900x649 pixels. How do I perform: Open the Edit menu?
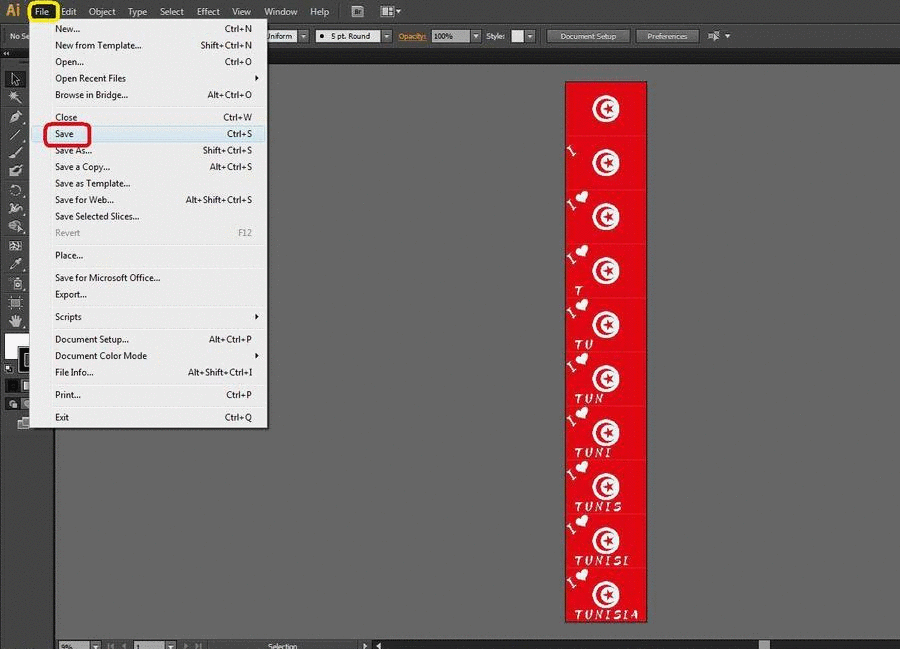click(69, 11)
